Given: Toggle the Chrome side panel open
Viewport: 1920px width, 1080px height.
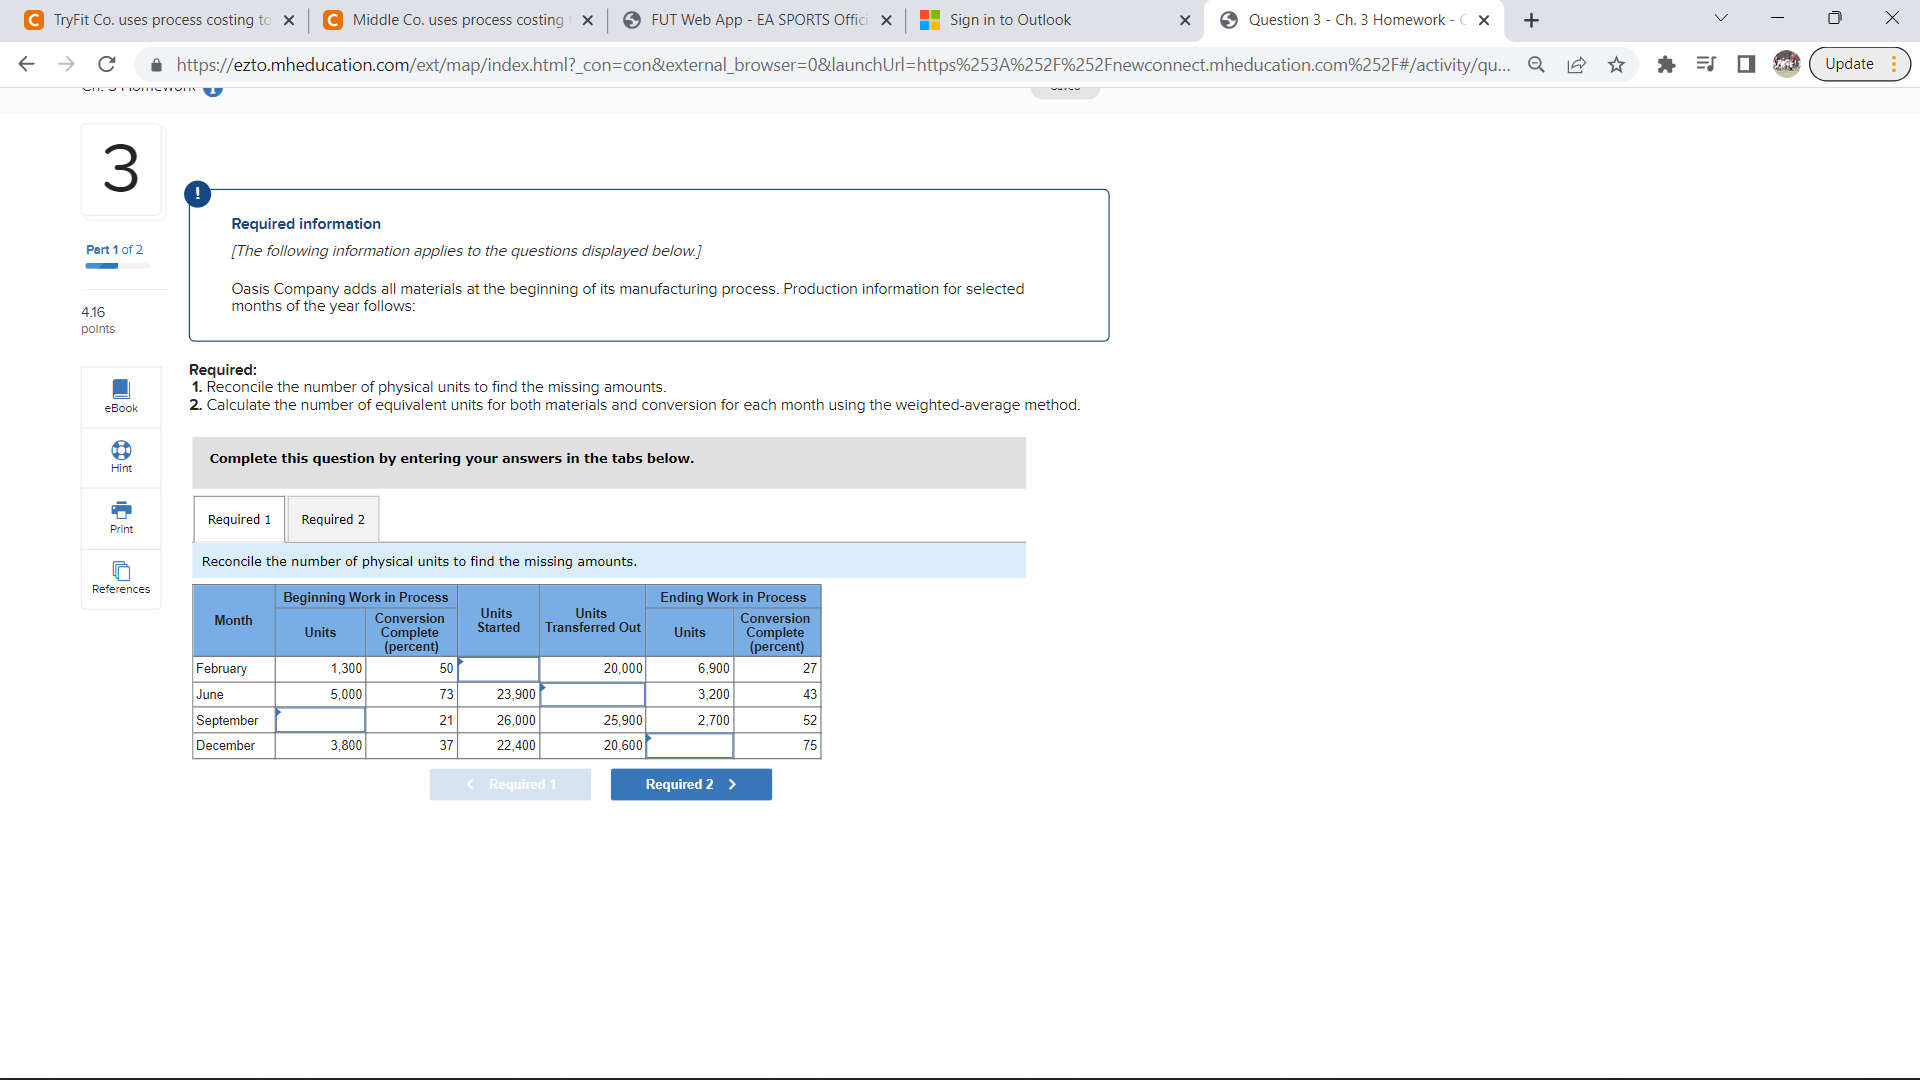Looking at the screenshot, I should 1746,63.
